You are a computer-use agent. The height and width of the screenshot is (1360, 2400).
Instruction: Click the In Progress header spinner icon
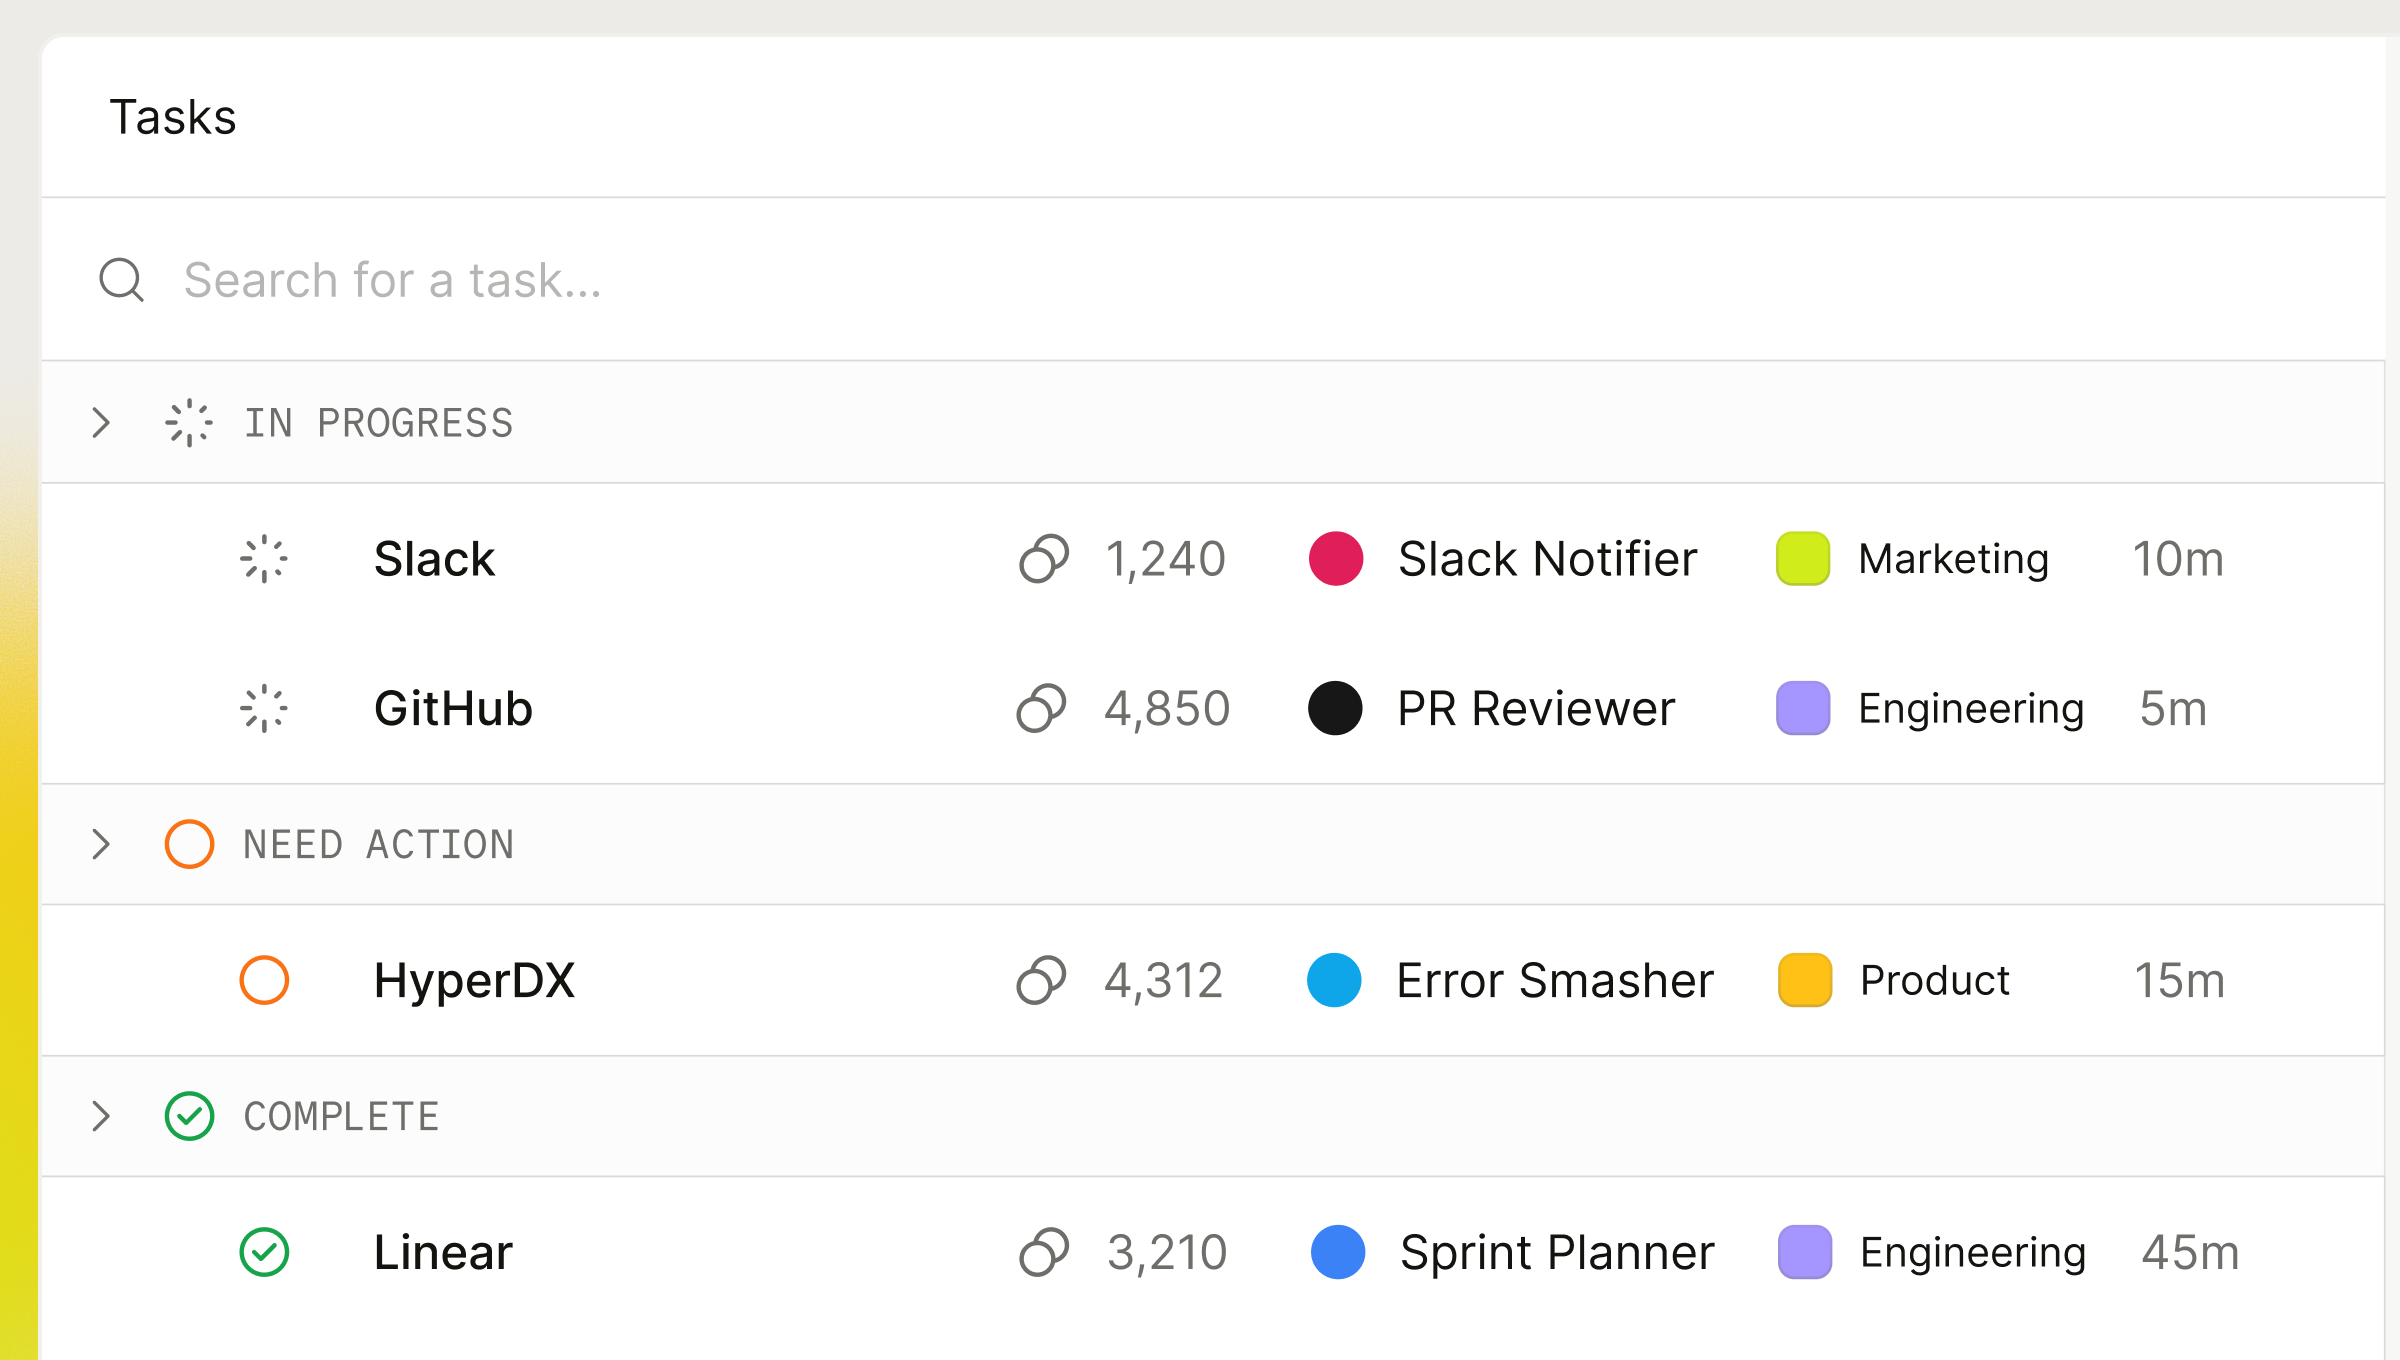[x=189, y=423]
